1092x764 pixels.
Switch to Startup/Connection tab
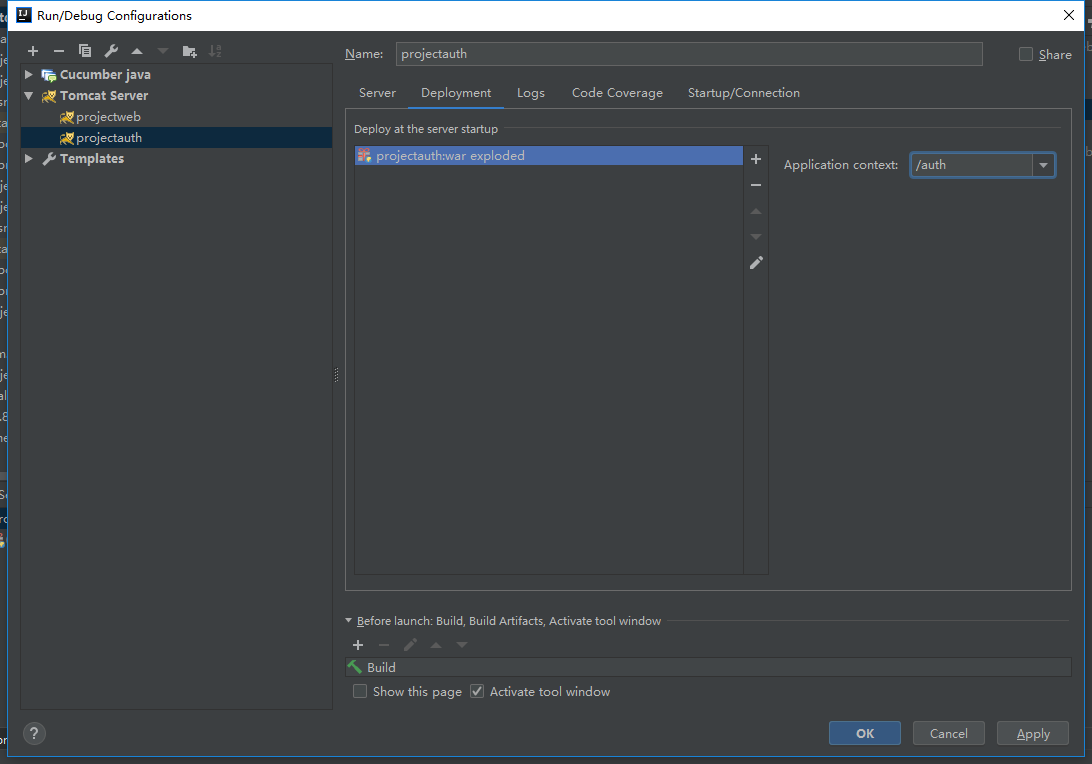(x=744, y=93)
